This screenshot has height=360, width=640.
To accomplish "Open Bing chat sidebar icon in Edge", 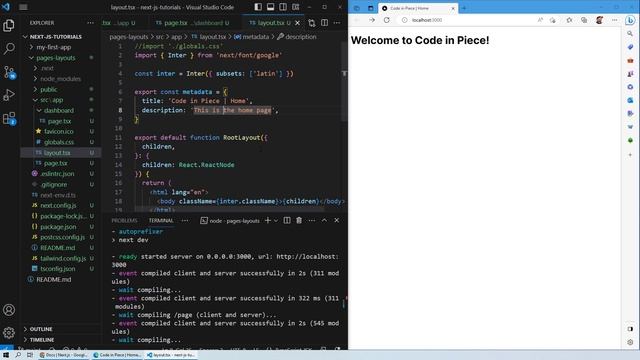I will click(630, 20).
